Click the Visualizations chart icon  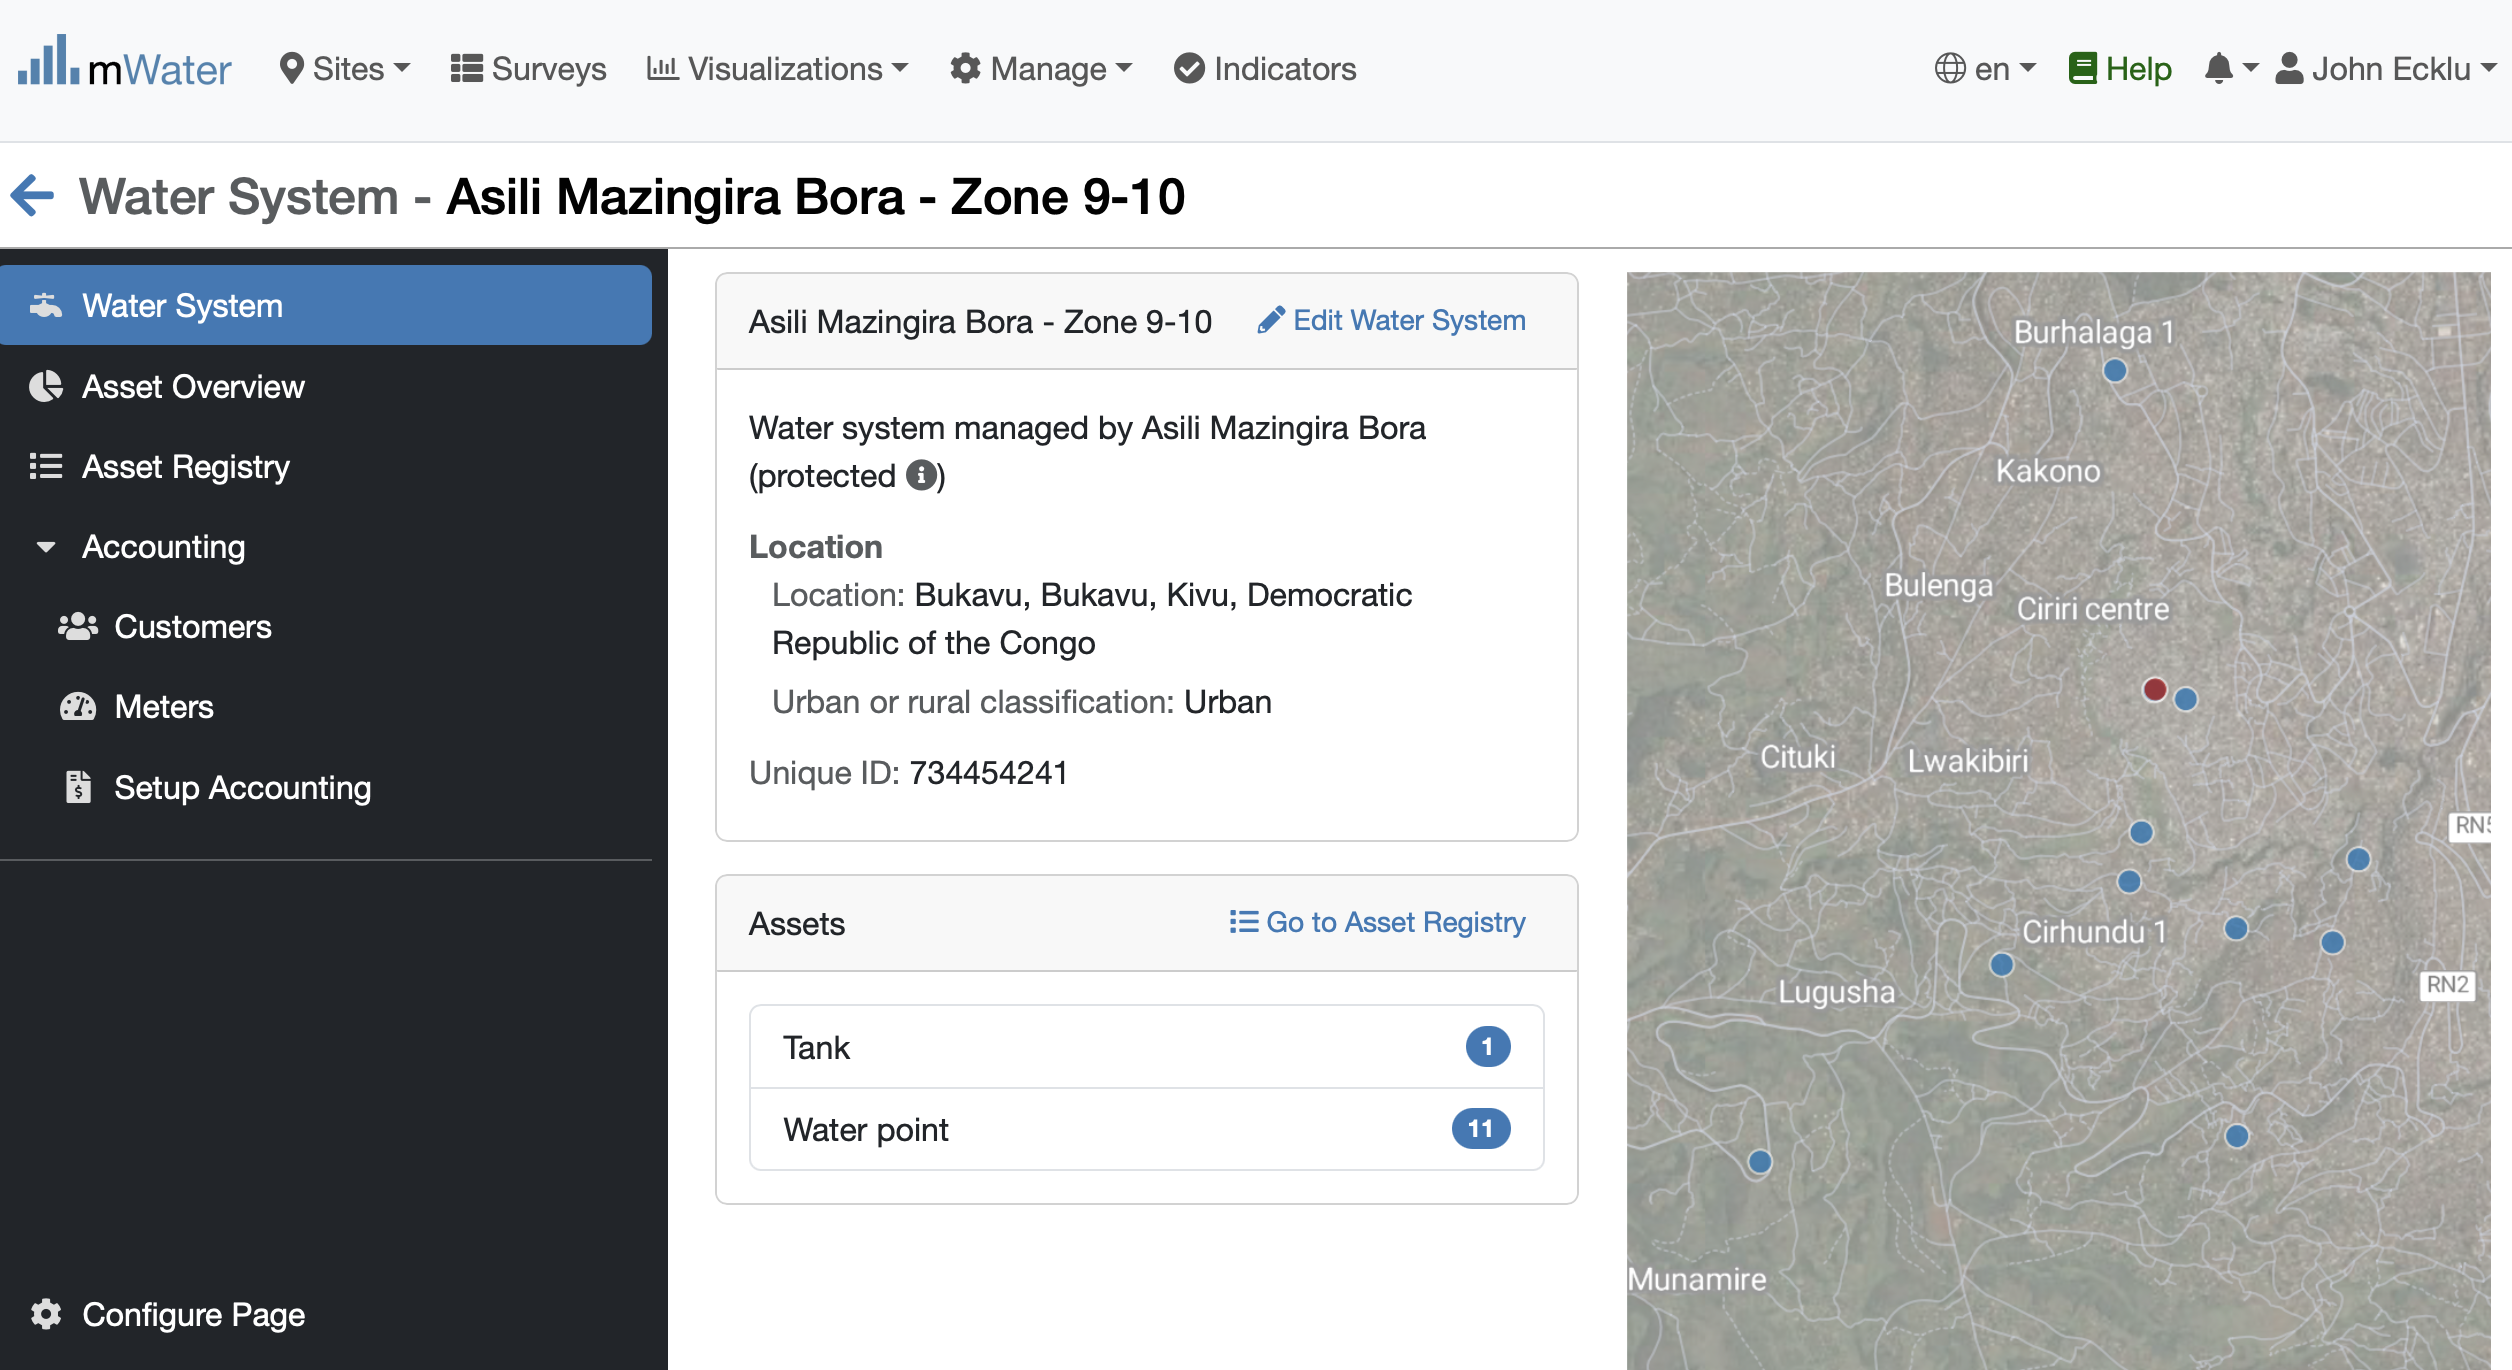click(662, 69)
